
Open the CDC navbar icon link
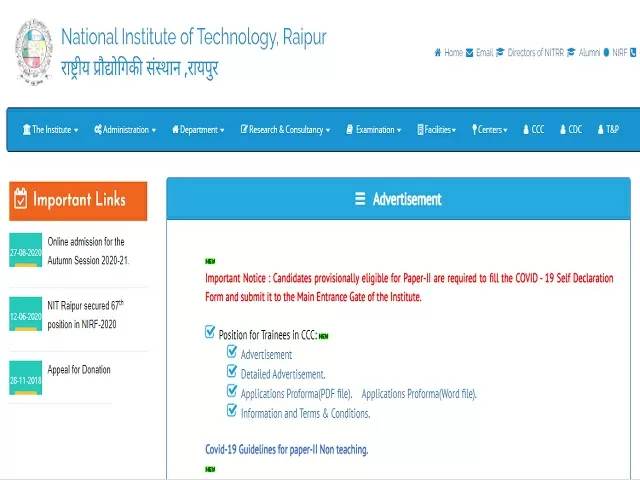click(x=562, y=130)
